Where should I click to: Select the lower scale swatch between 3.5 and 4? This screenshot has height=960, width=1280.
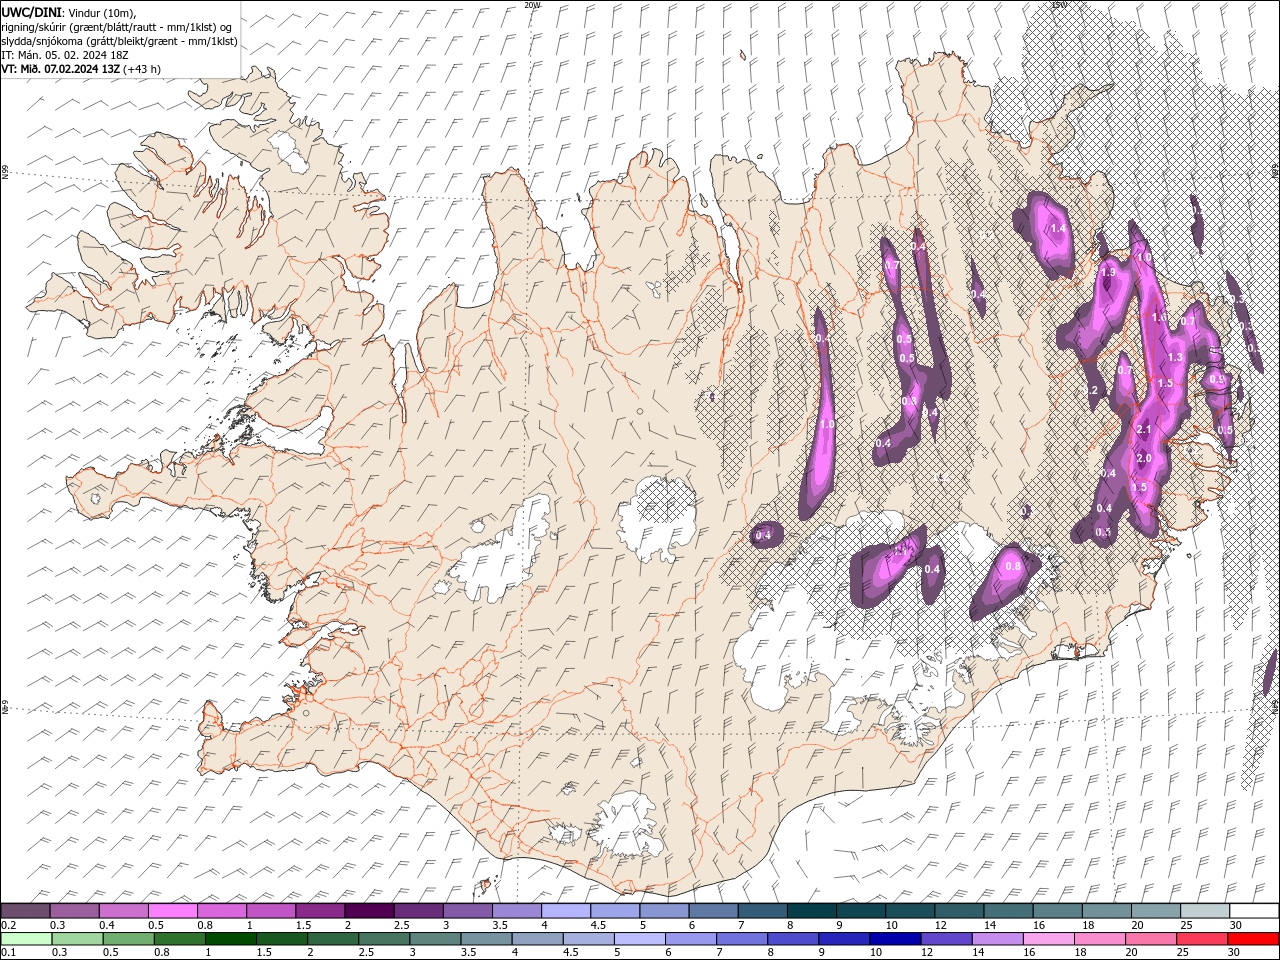coord(486,939)
